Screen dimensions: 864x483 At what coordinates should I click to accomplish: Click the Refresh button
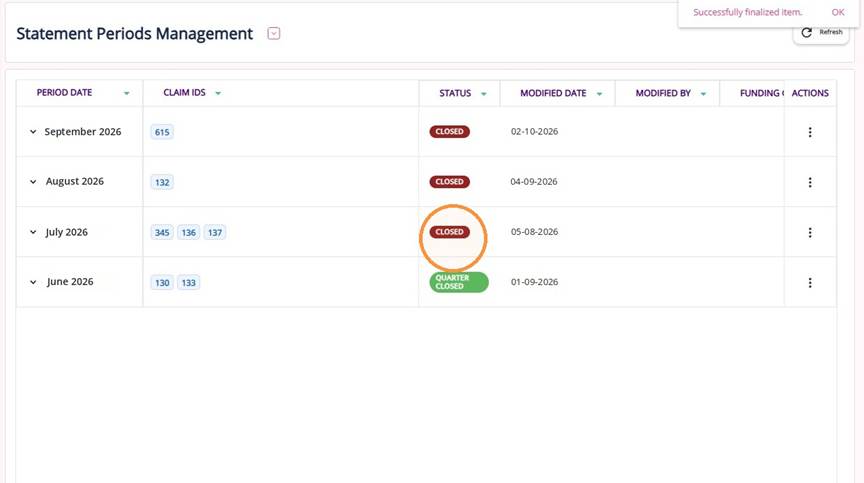821,32
